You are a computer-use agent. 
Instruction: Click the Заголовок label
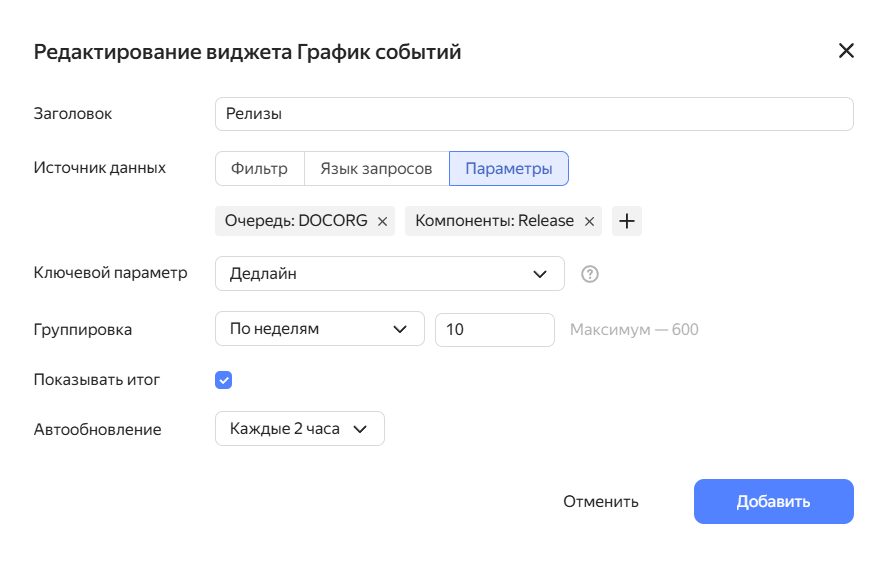tap(73, 114)
